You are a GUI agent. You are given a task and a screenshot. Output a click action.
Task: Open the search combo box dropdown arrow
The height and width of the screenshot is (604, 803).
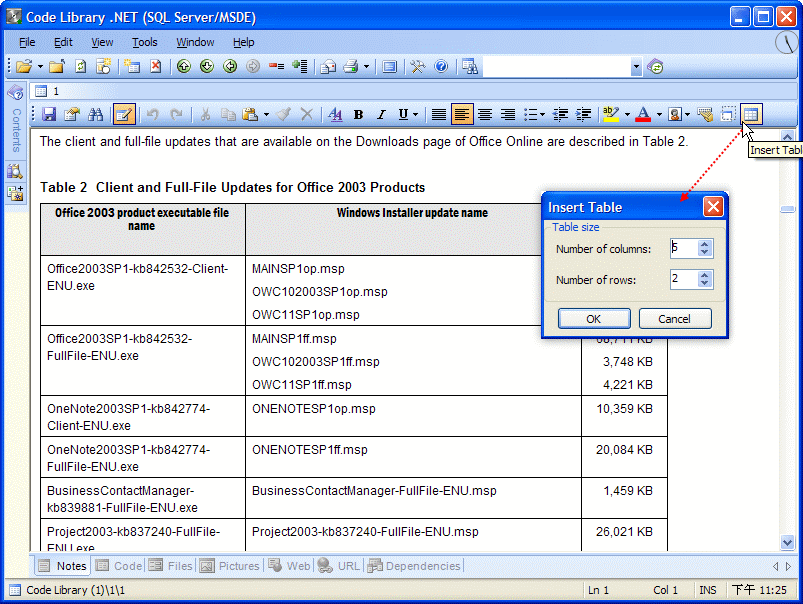636,67
